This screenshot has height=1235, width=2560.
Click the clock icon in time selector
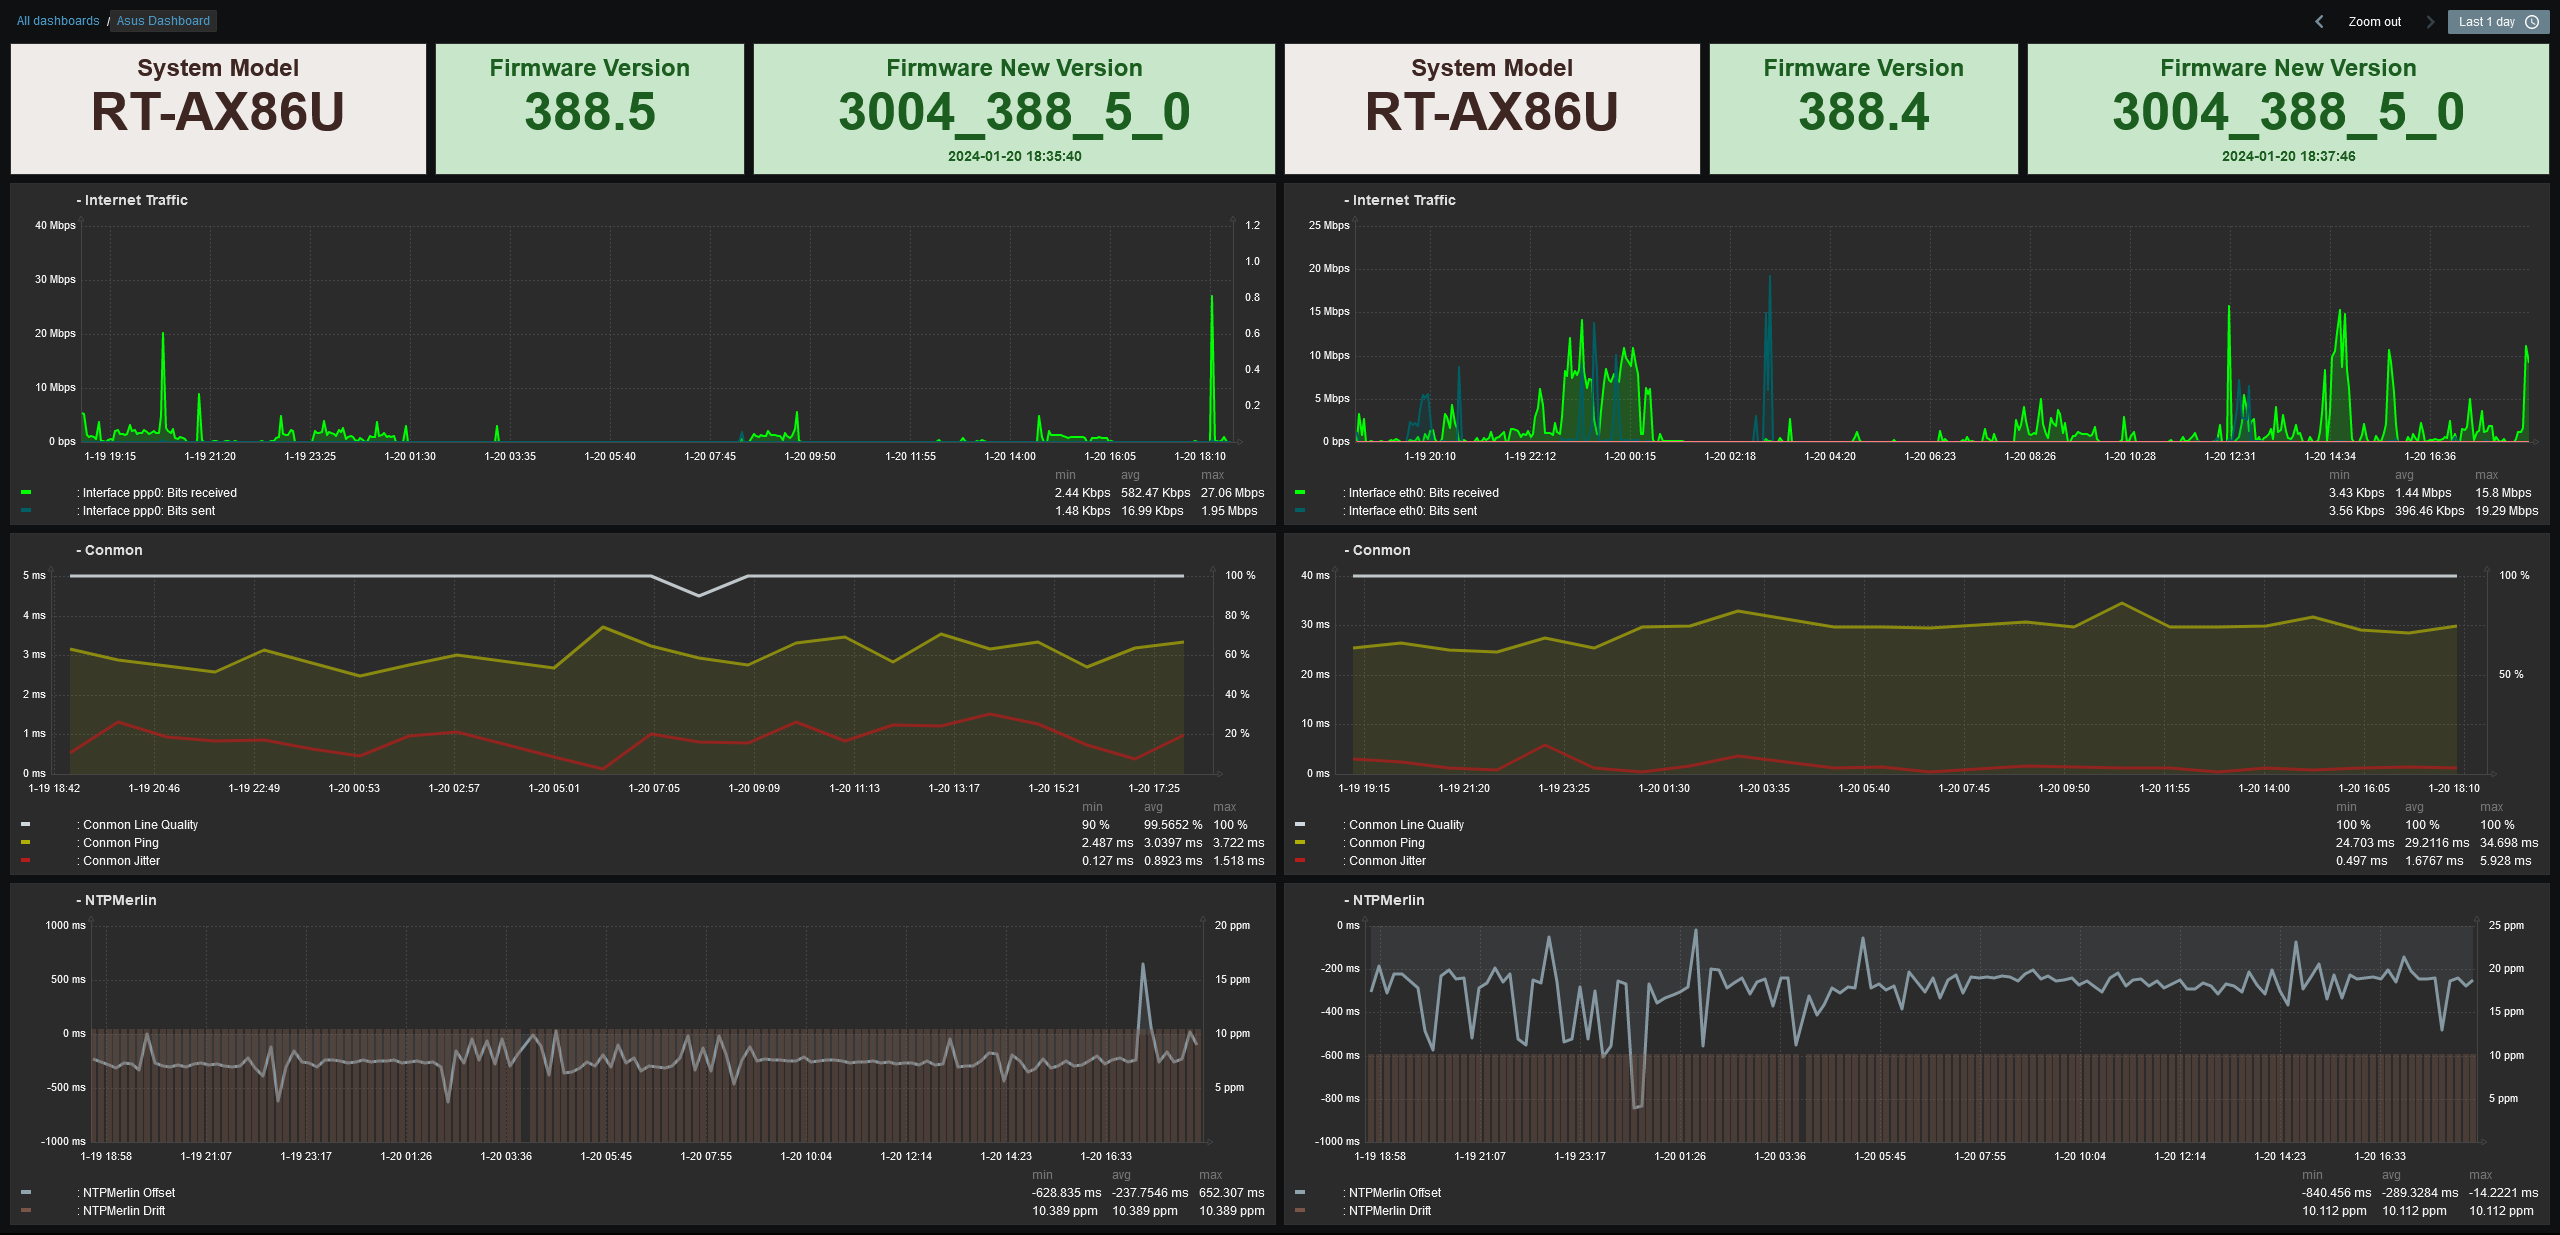pos(2532,21)
